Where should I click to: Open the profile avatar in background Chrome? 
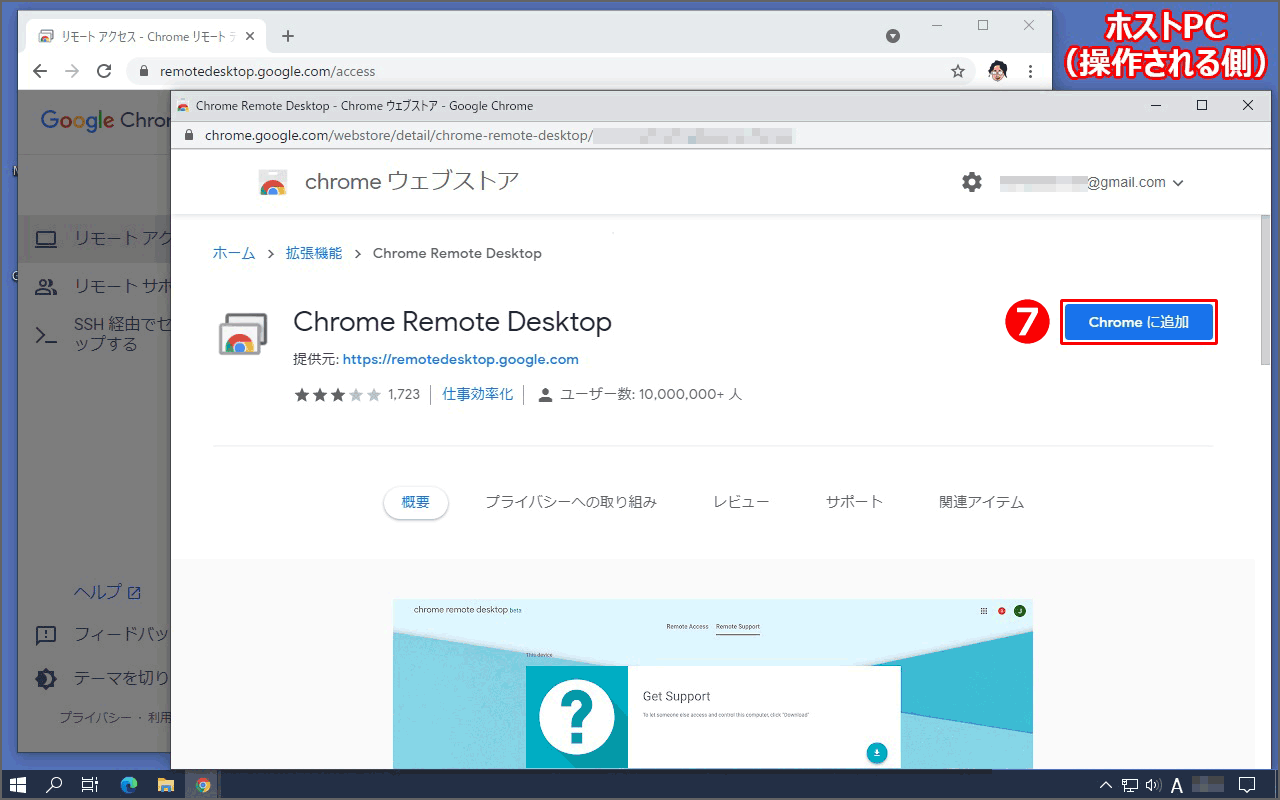tap(997, 71)
